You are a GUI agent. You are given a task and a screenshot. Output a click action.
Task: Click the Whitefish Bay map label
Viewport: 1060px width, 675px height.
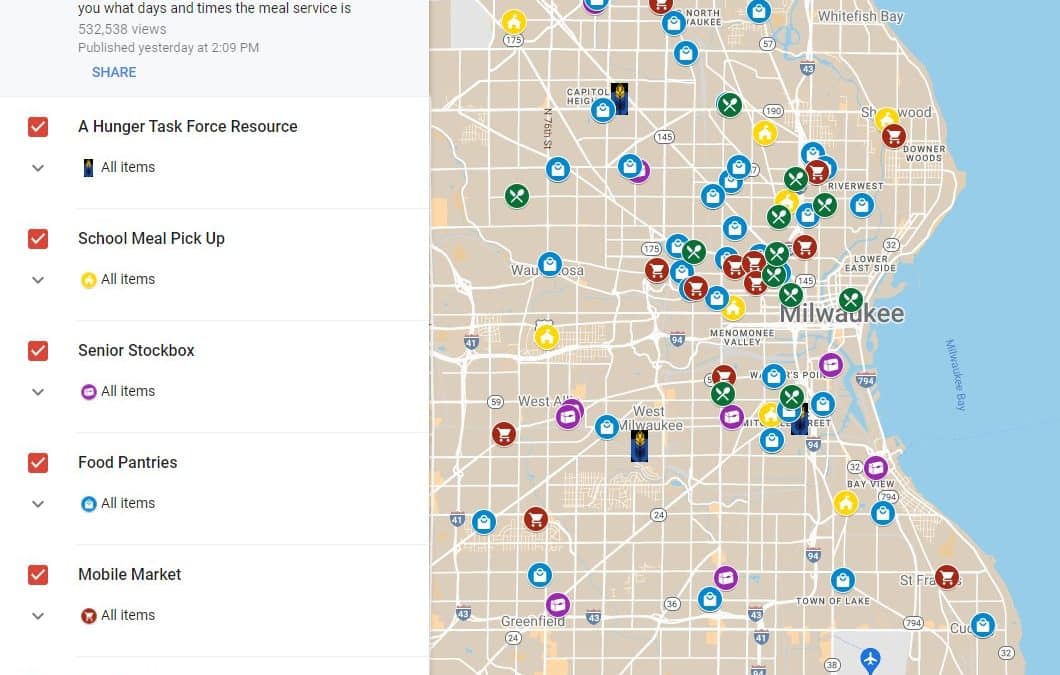(x=861, y=16)
